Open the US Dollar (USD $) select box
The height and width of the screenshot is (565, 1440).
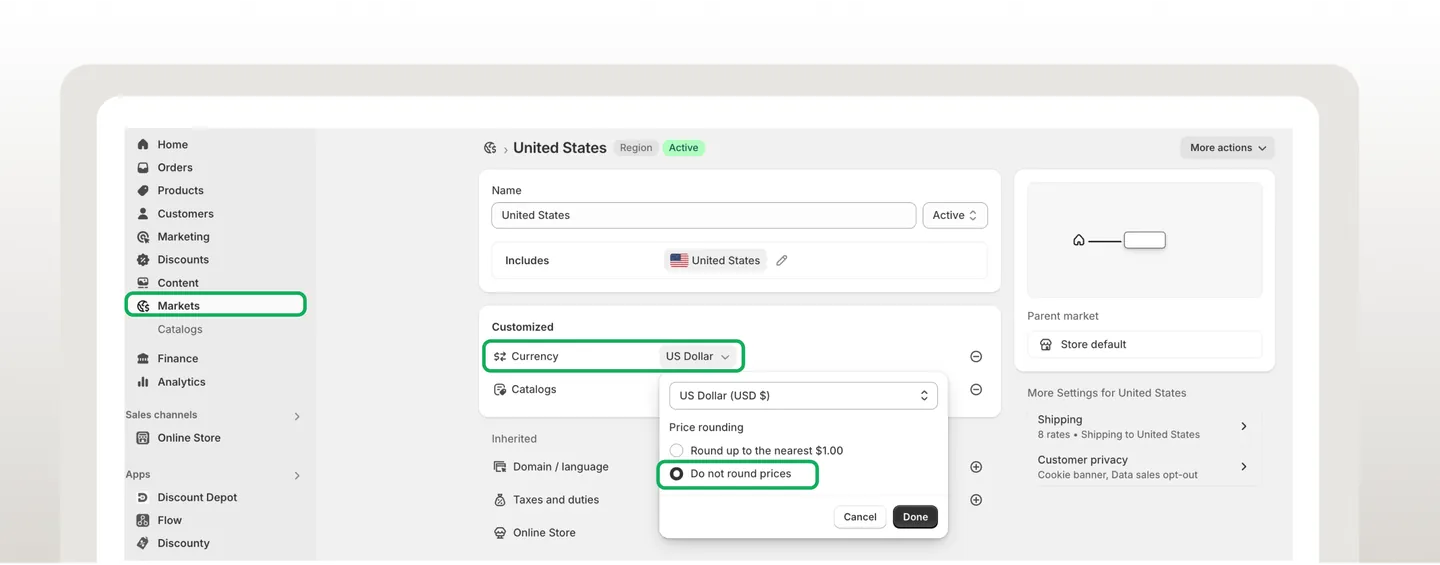click(803, 396)
